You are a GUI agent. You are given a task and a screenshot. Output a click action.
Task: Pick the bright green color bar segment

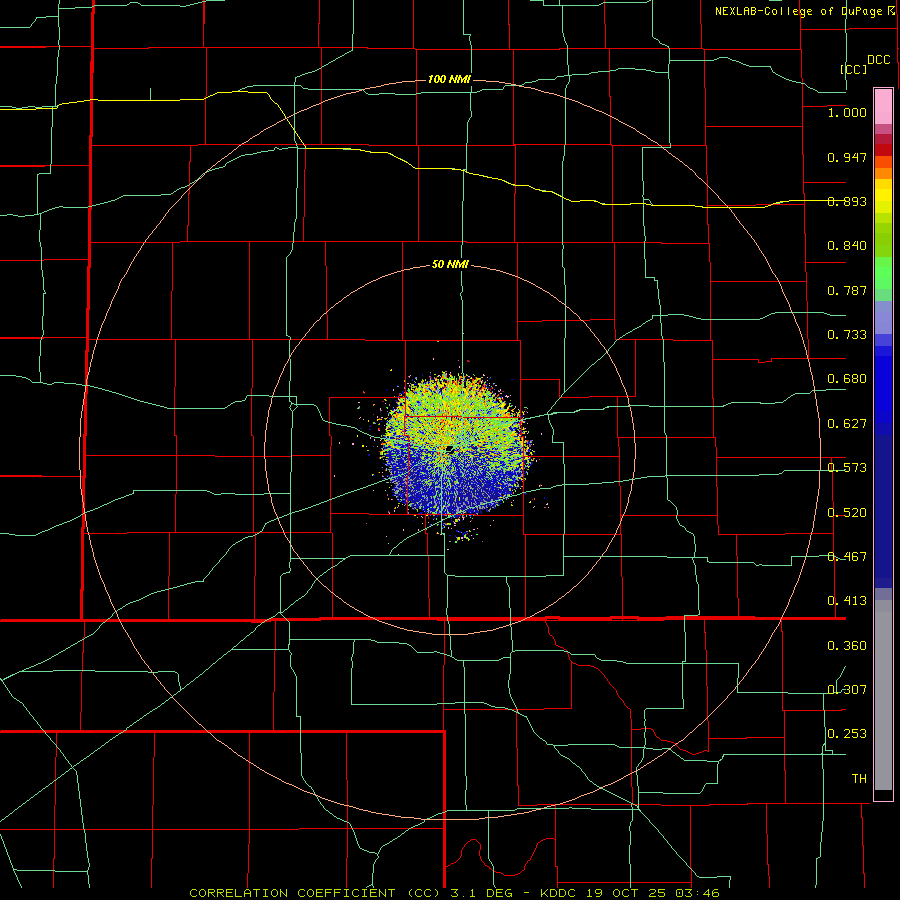pos(883,273)
